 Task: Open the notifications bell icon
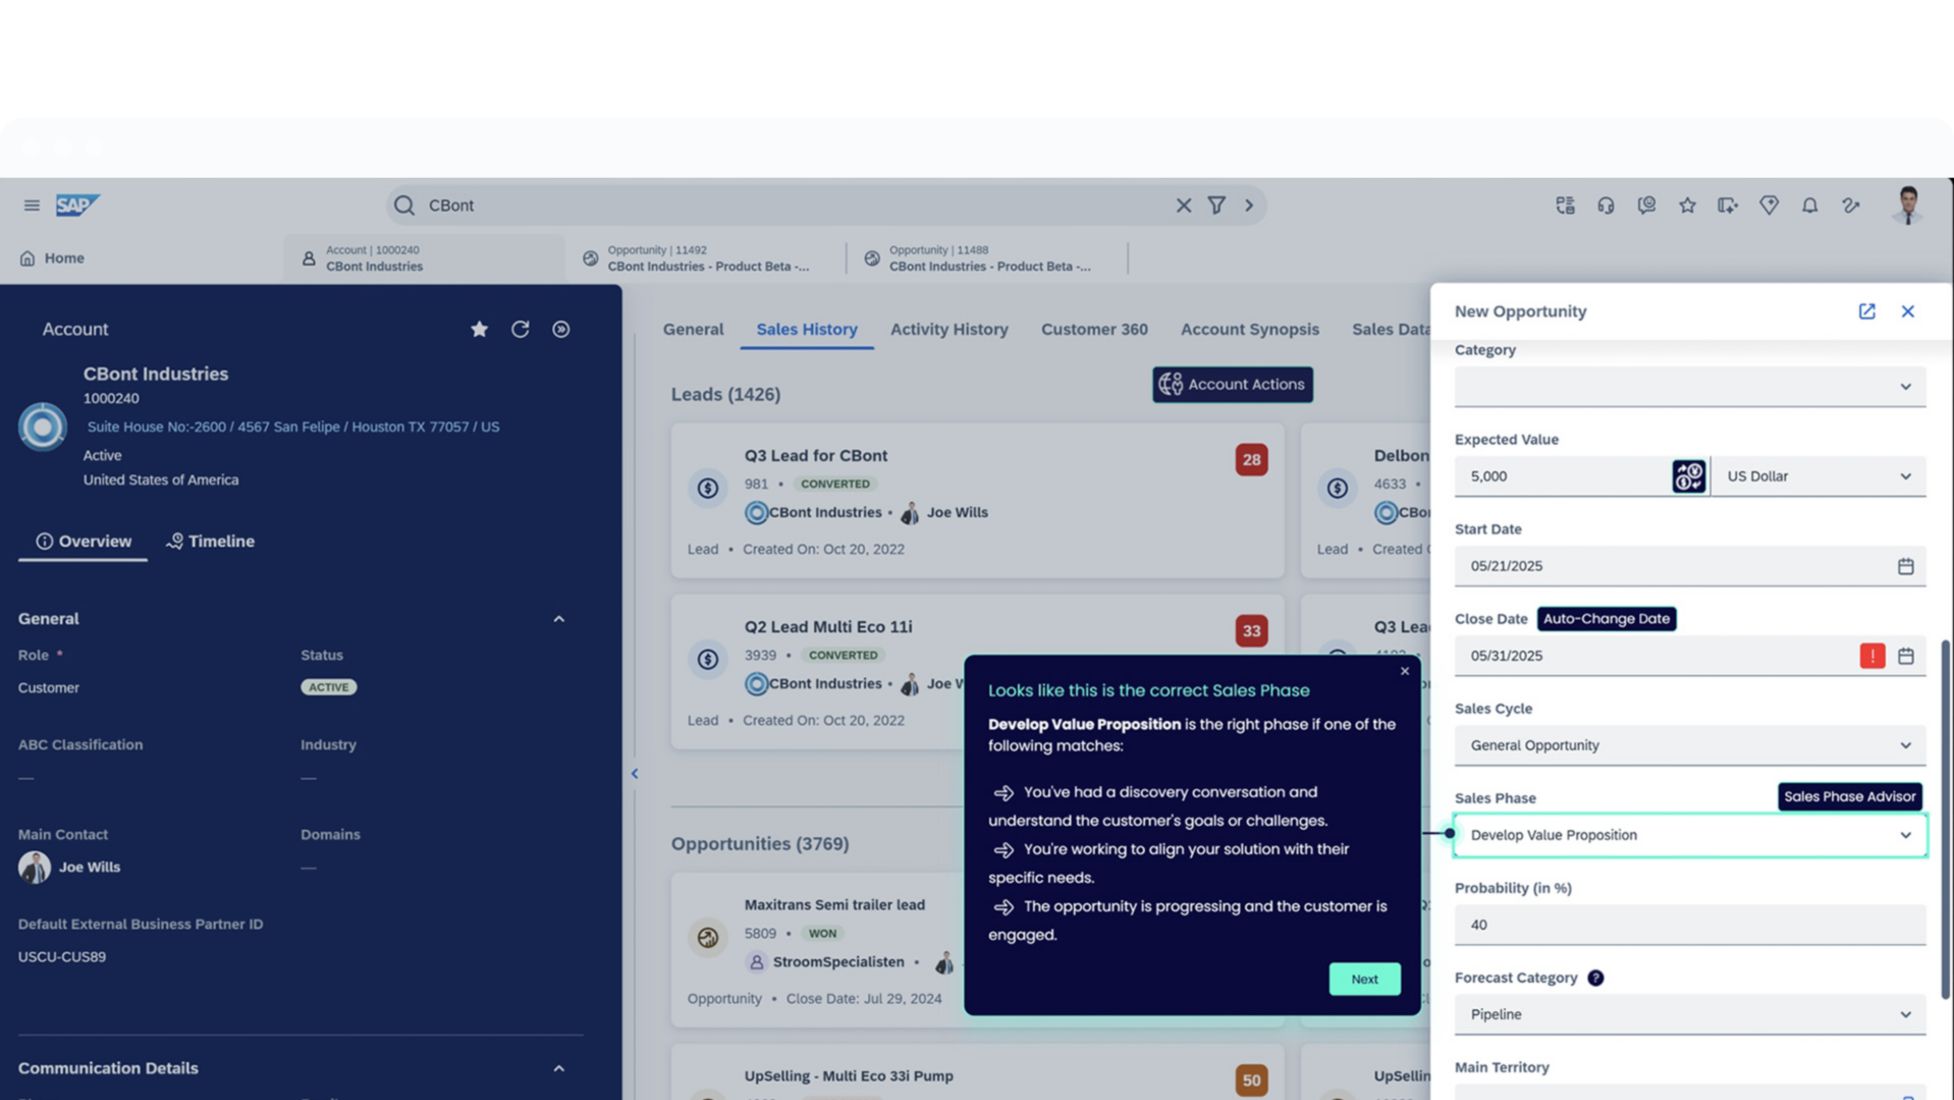click(x=1809, y=205)
